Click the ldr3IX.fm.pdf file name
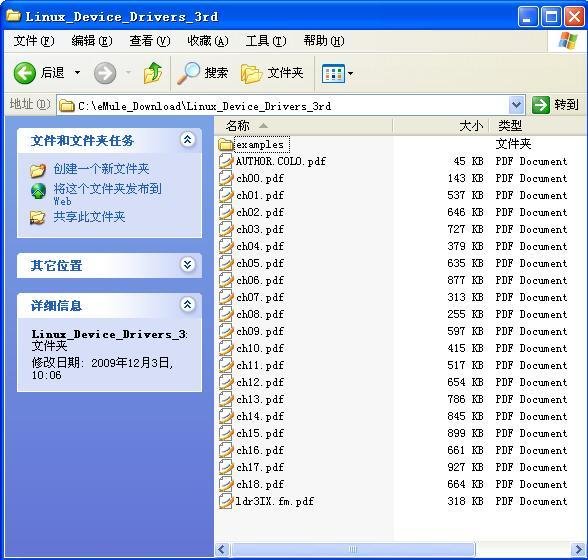 pos(274,501)
